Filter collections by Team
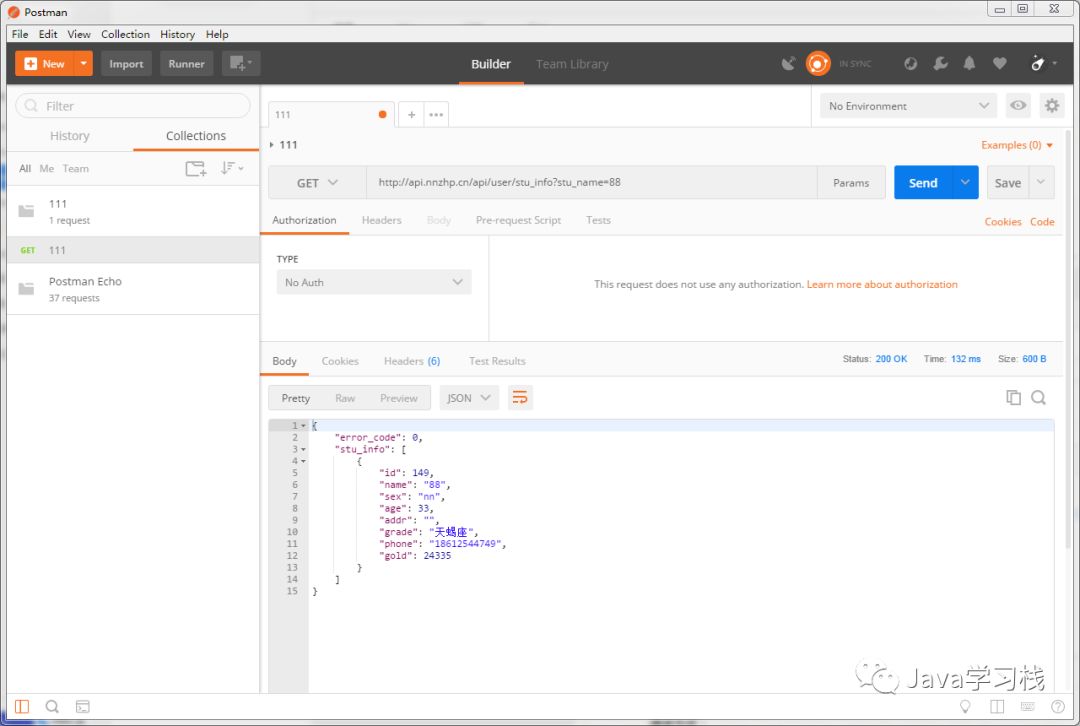The image size is (1080, 726). tap(76, 169)
